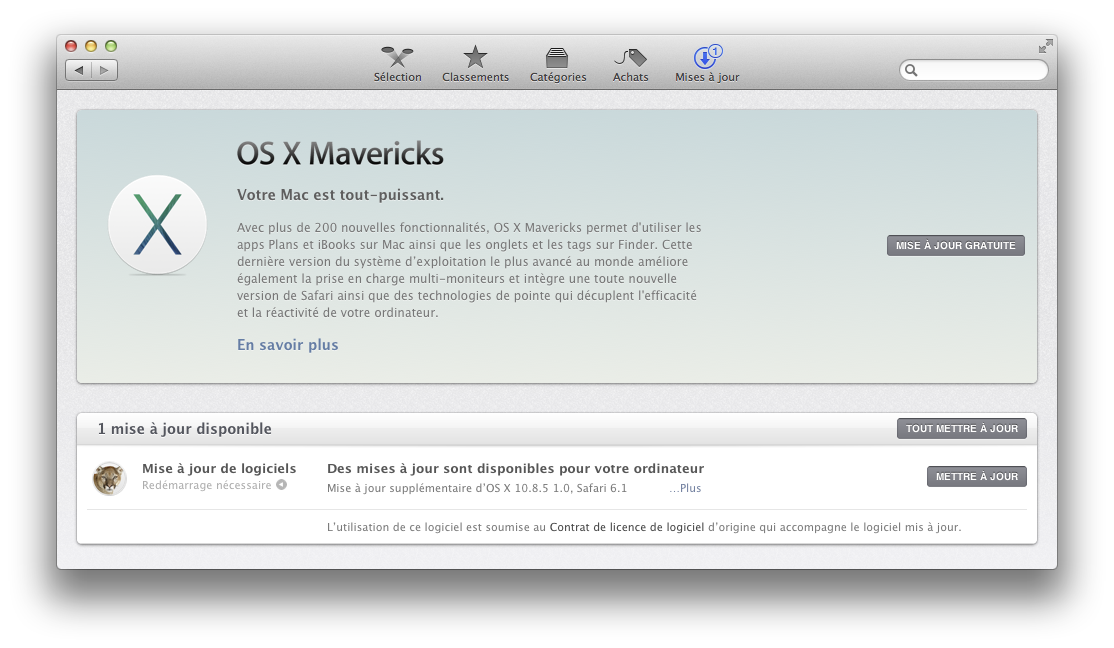
Task: Click the 1 mise à jour disponible heading
Action: [x=185, y=428]
